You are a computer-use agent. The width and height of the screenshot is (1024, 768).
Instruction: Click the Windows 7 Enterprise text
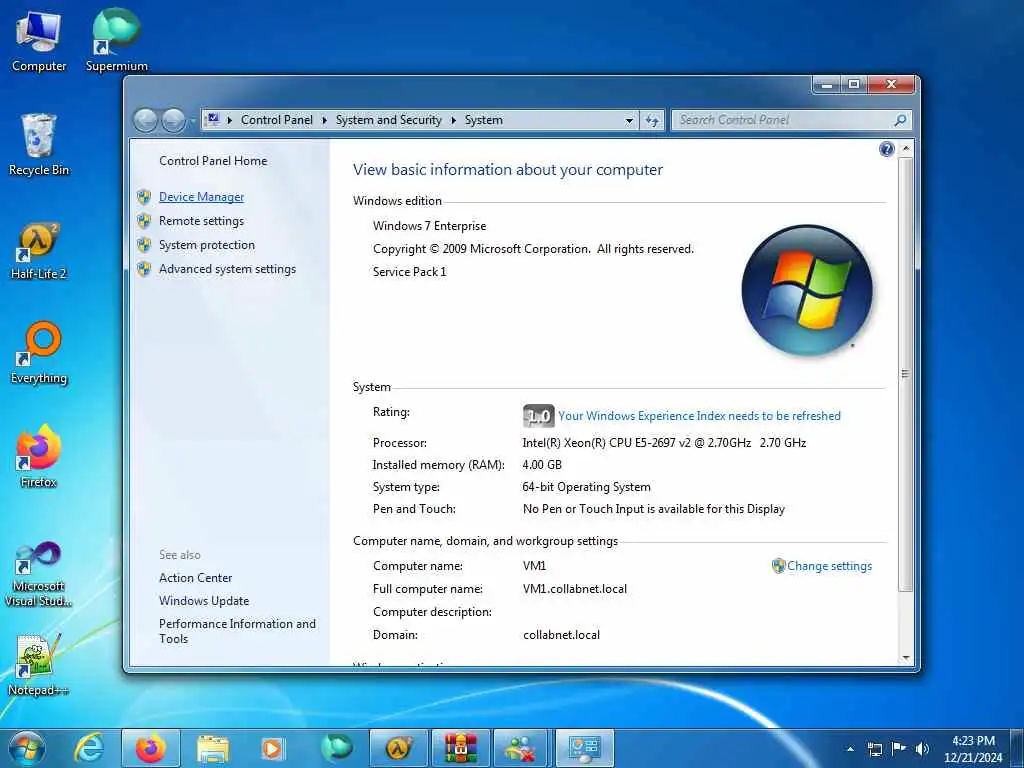pos(429,226)
